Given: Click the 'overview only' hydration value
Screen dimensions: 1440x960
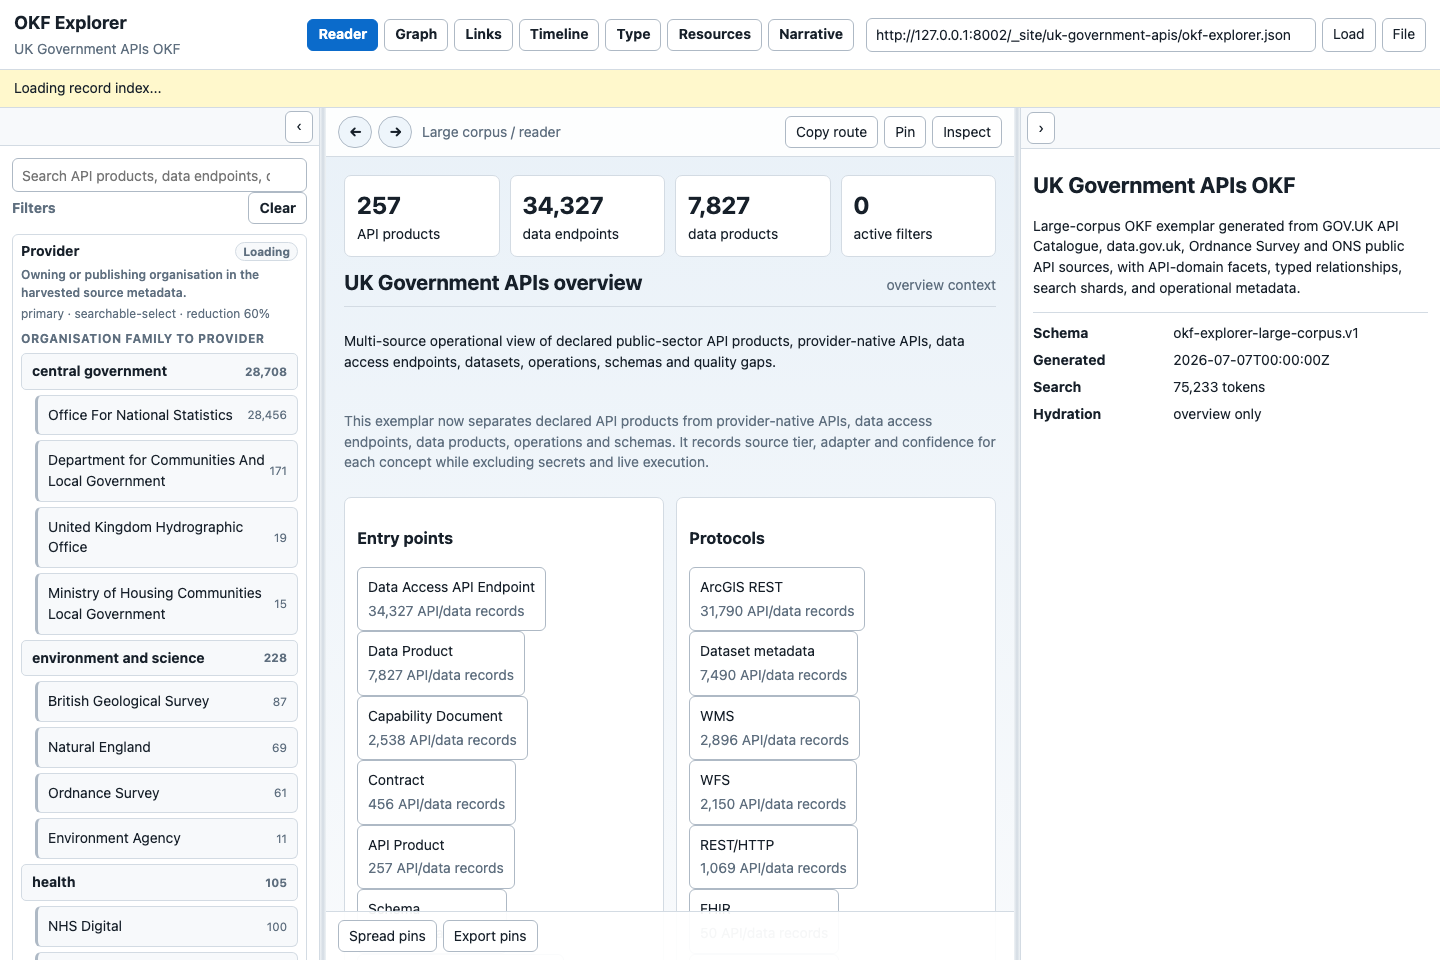Looking at the screenshot, I should (1217, 414).
